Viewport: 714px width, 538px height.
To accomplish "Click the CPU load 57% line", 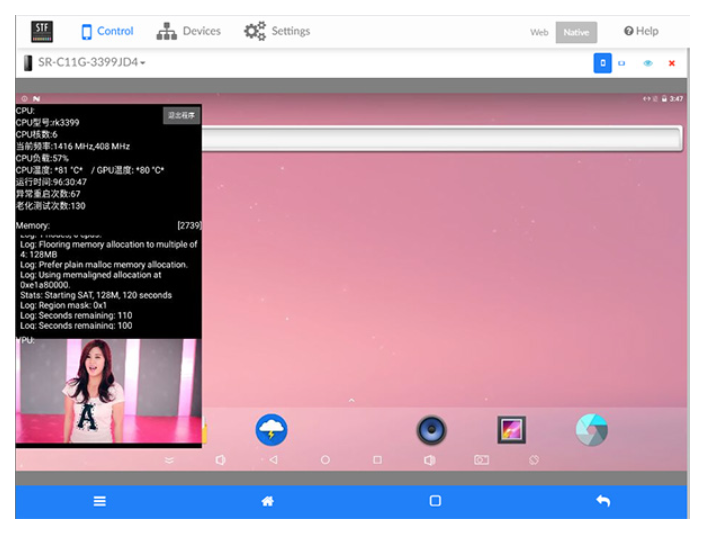I will tap(42, 158).
